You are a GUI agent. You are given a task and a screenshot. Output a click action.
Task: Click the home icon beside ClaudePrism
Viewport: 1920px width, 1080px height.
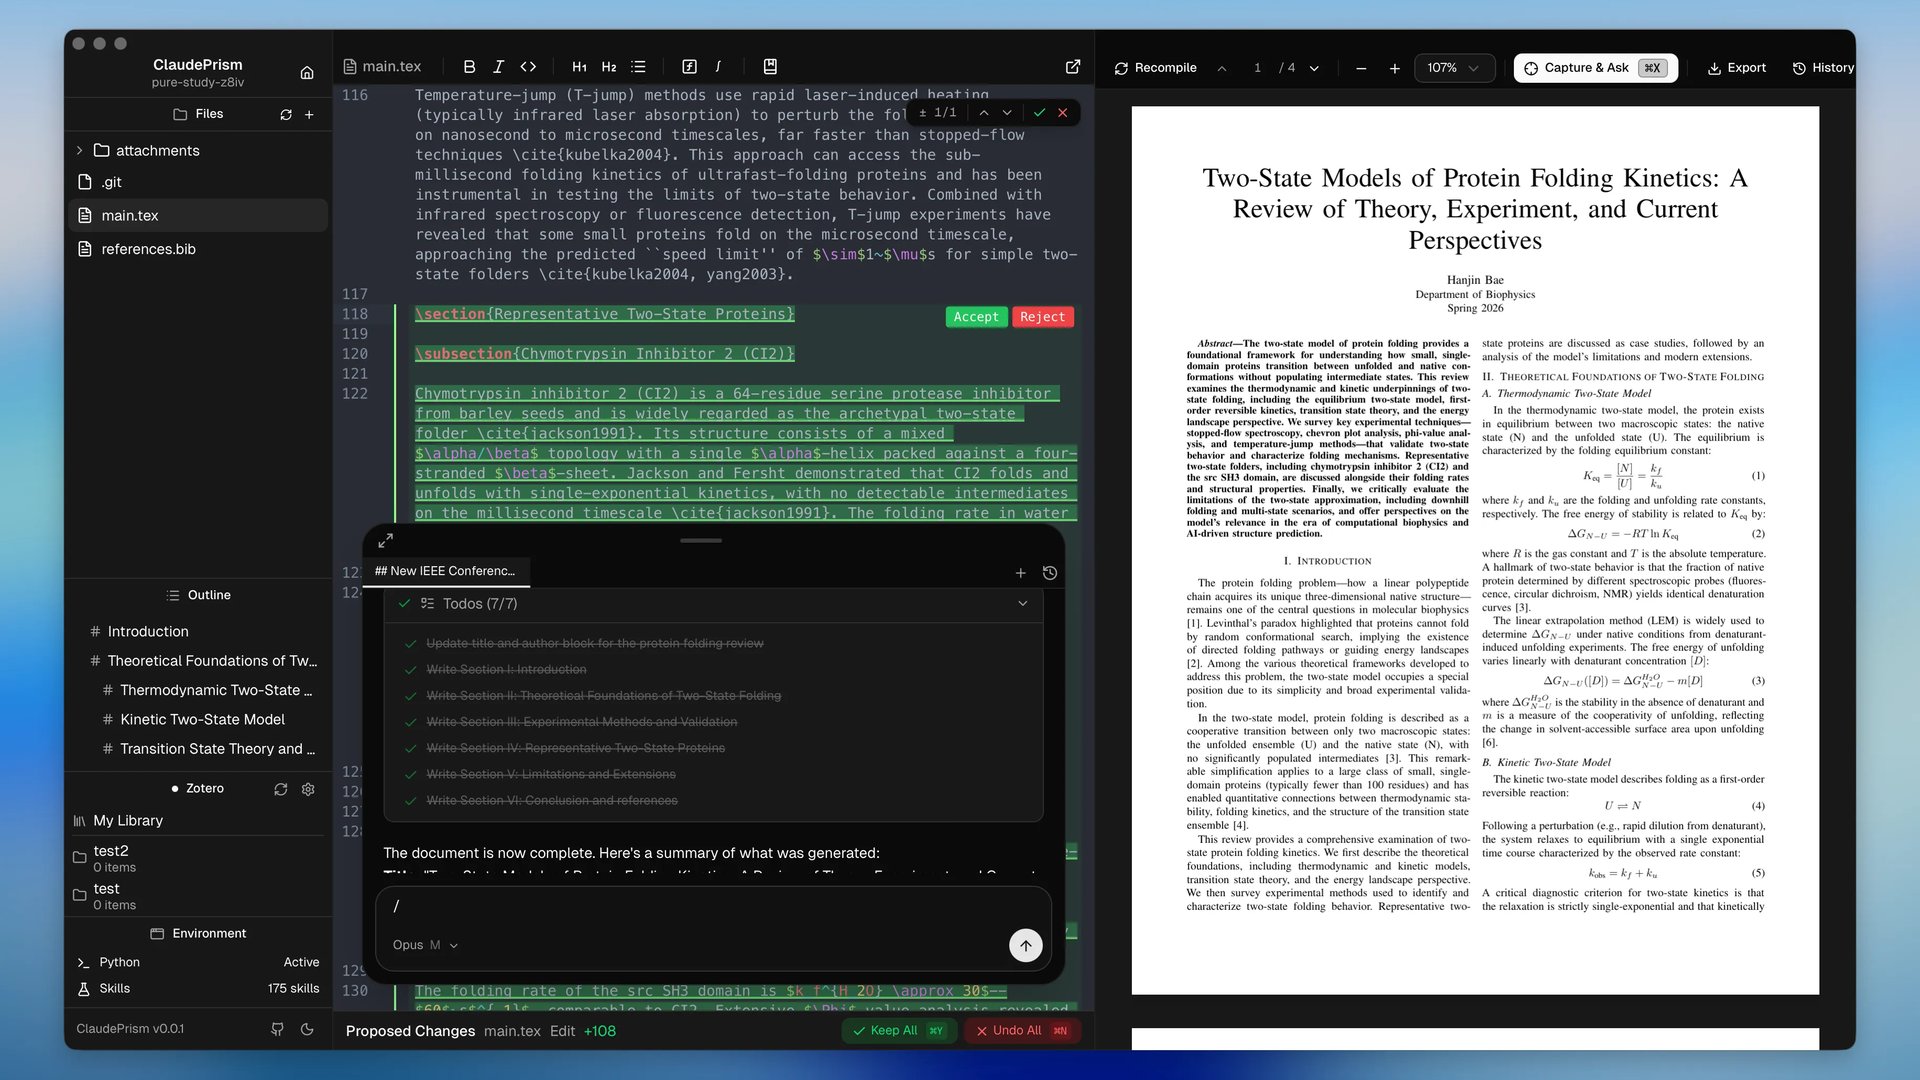307,73
